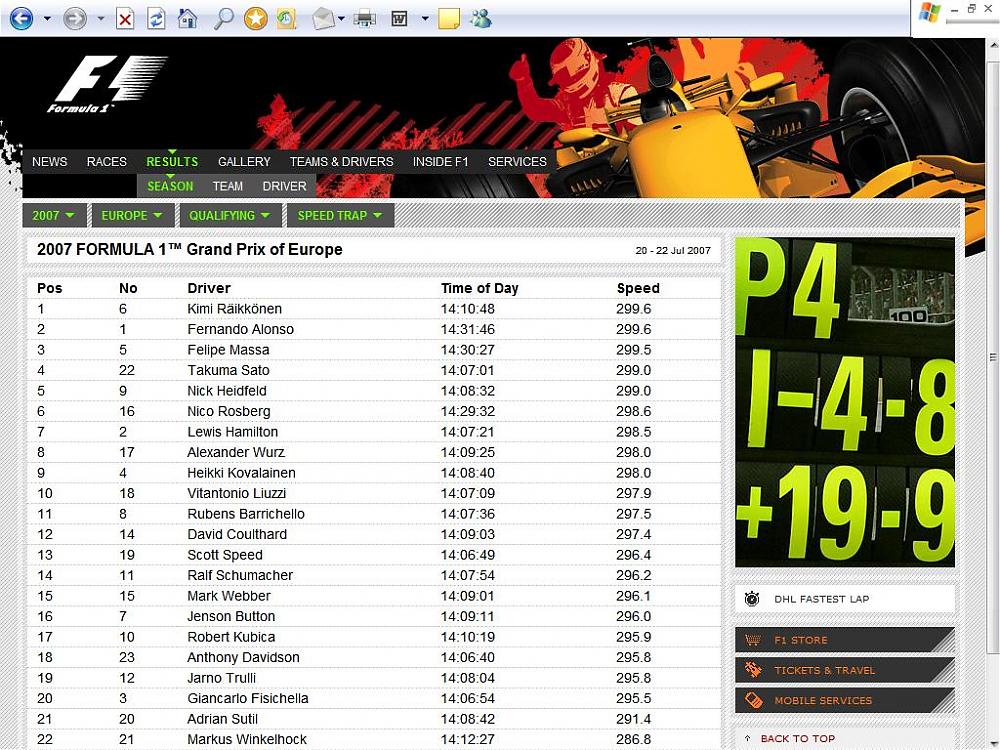Click the Speed column header
The height and width of the screenshot is (750, 1000).
pyautogui.click(x=638, y=288)
